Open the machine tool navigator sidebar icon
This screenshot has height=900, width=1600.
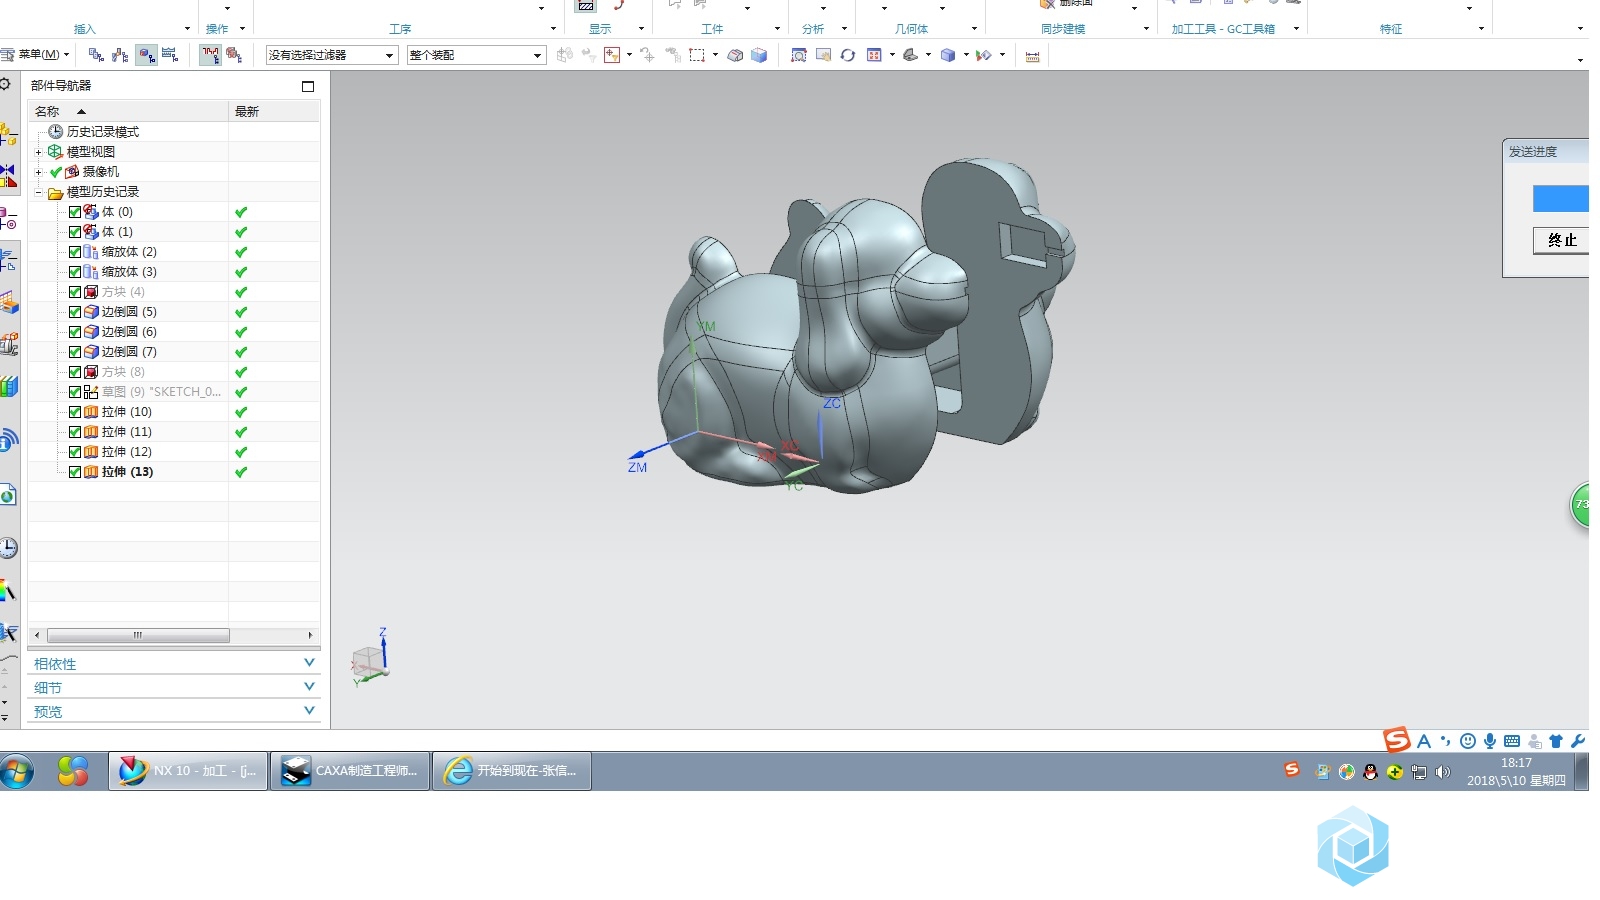[8, 344]
